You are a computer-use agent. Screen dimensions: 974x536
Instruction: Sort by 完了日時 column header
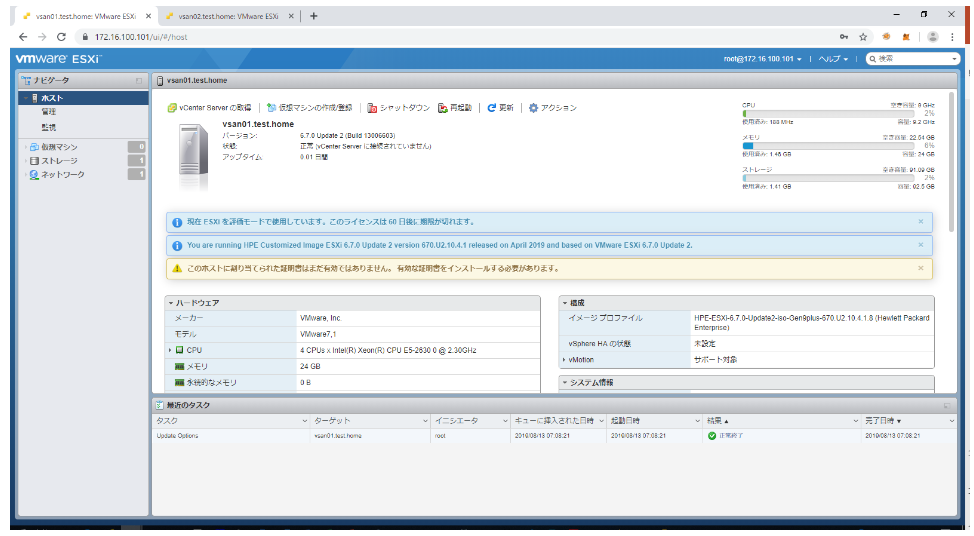(x=909, y=421)
